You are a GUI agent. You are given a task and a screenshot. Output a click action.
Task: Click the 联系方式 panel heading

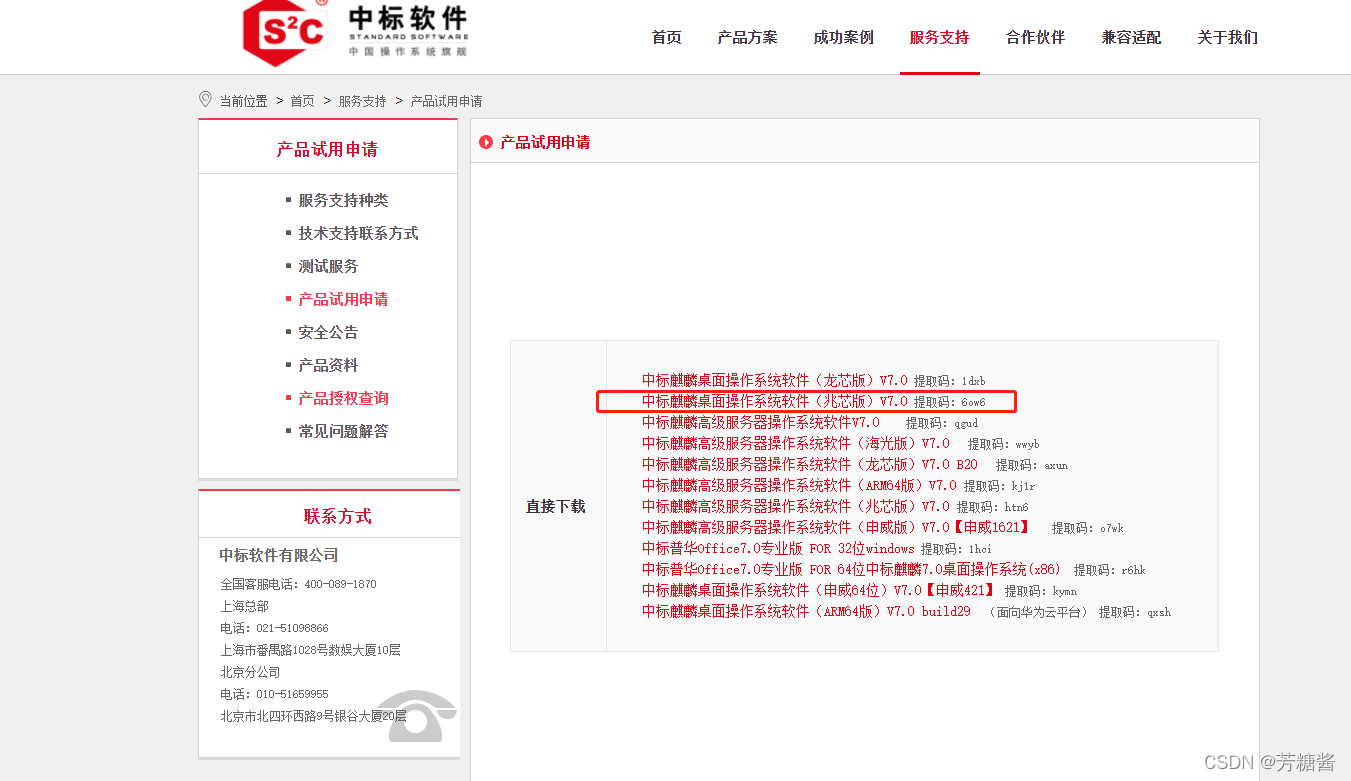tap(338, 516)
